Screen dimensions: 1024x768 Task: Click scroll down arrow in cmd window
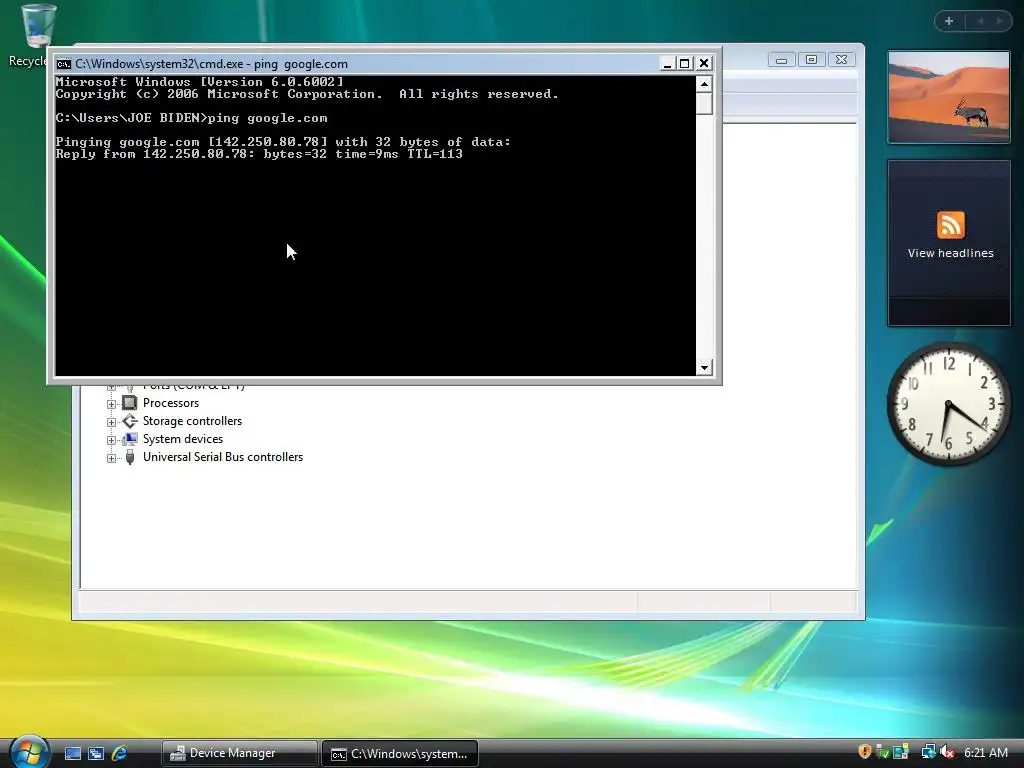coord(704,368)
